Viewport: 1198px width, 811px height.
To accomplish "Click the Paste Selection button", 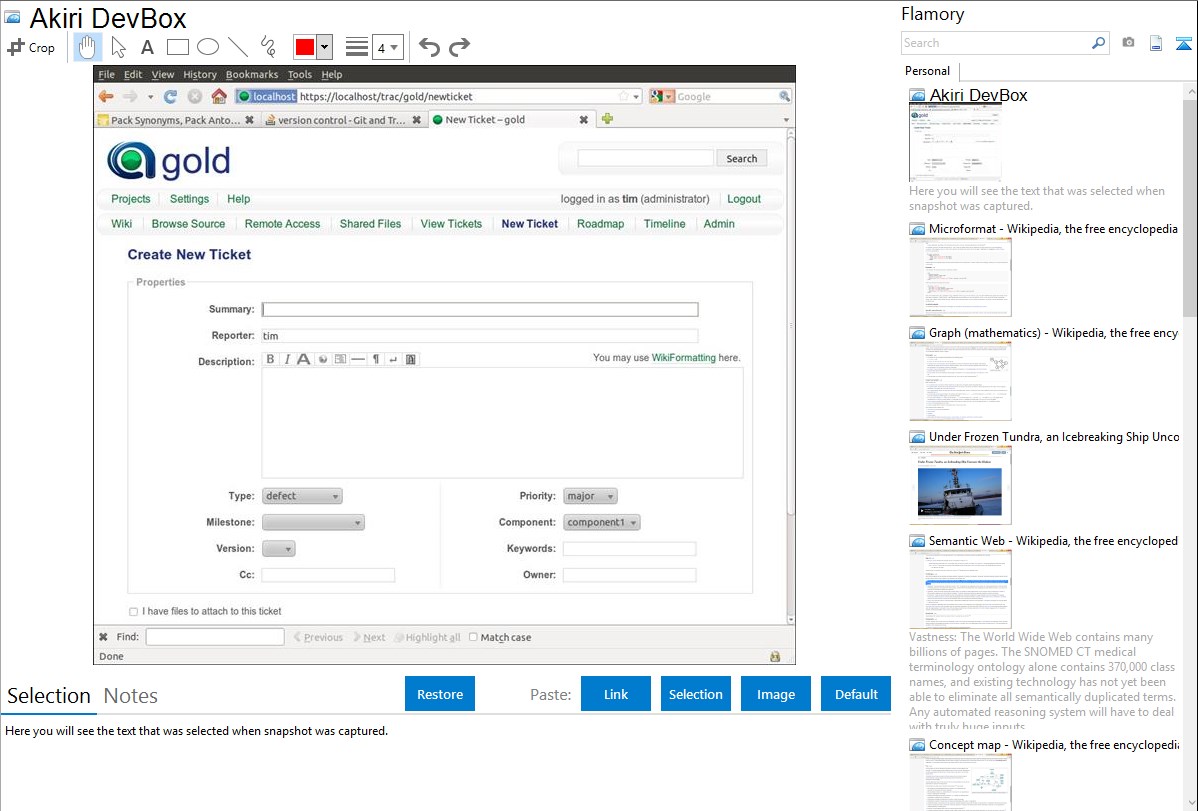I will 695,694.
